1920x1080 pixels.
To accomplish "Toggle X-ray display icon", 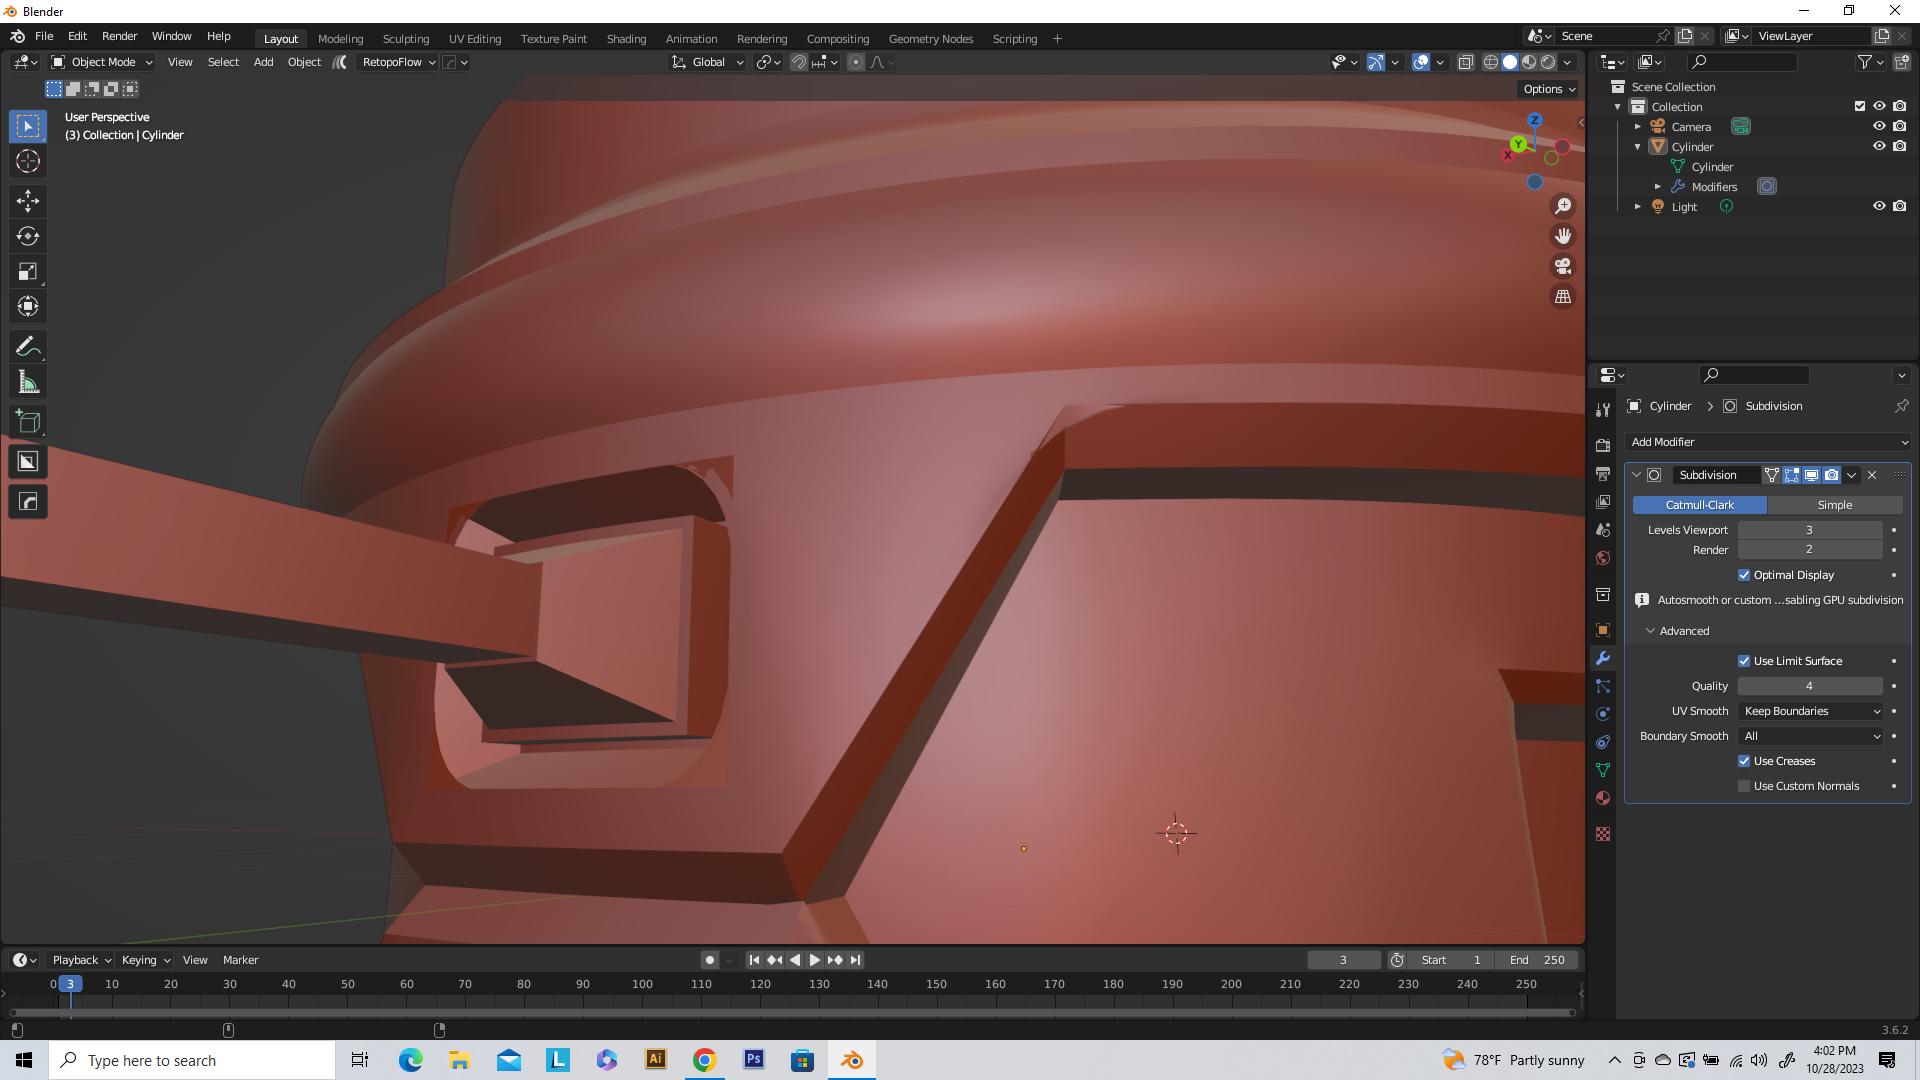I will tap(1465, 62).
